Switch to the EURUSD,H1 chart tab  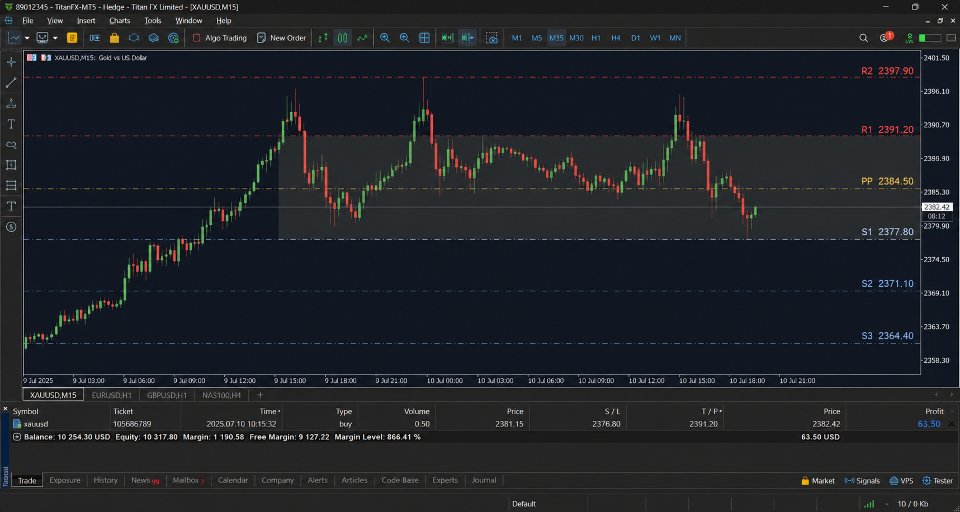[111, 395]
